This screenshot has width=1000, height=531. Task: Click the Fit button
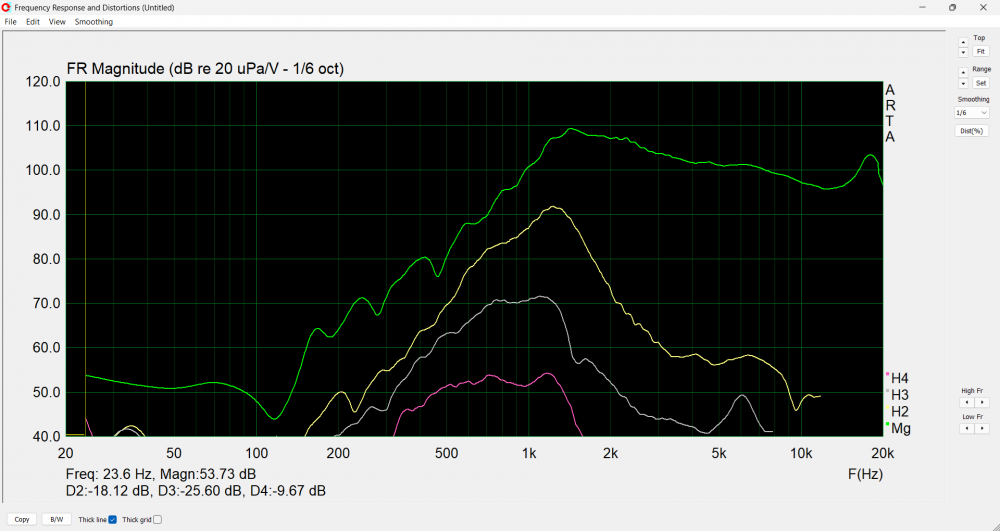pyautogui.click(x=980, y=51)
